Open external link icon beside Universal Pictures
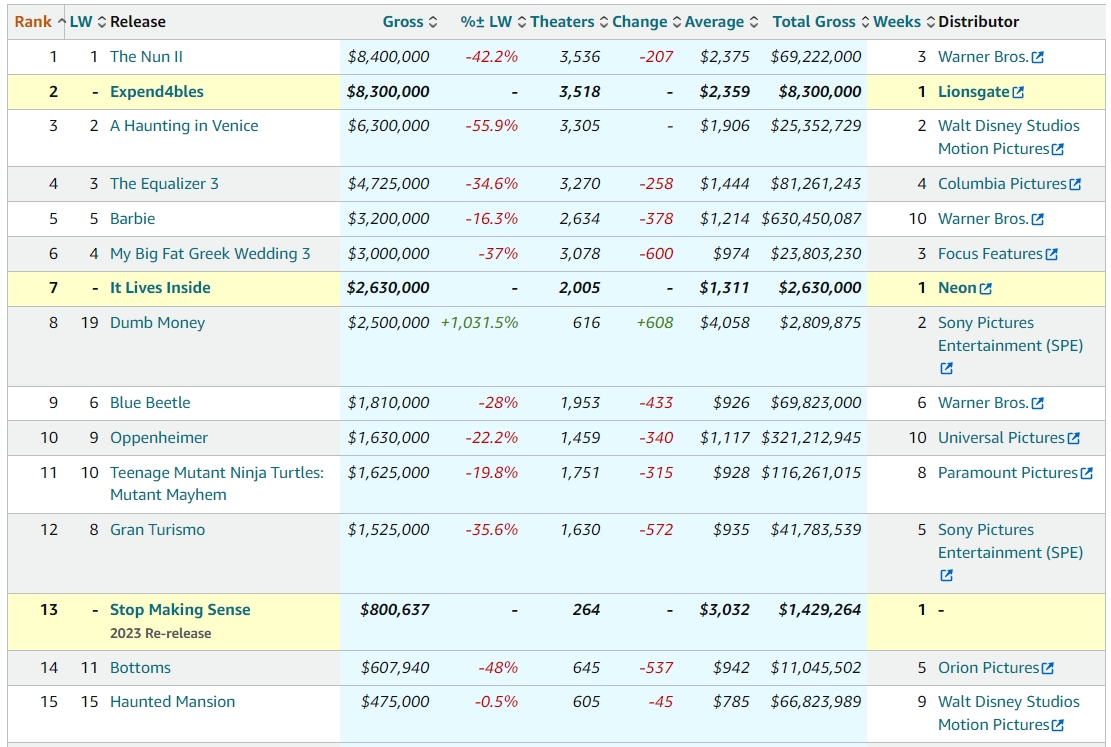 [x=1073, y=439]
